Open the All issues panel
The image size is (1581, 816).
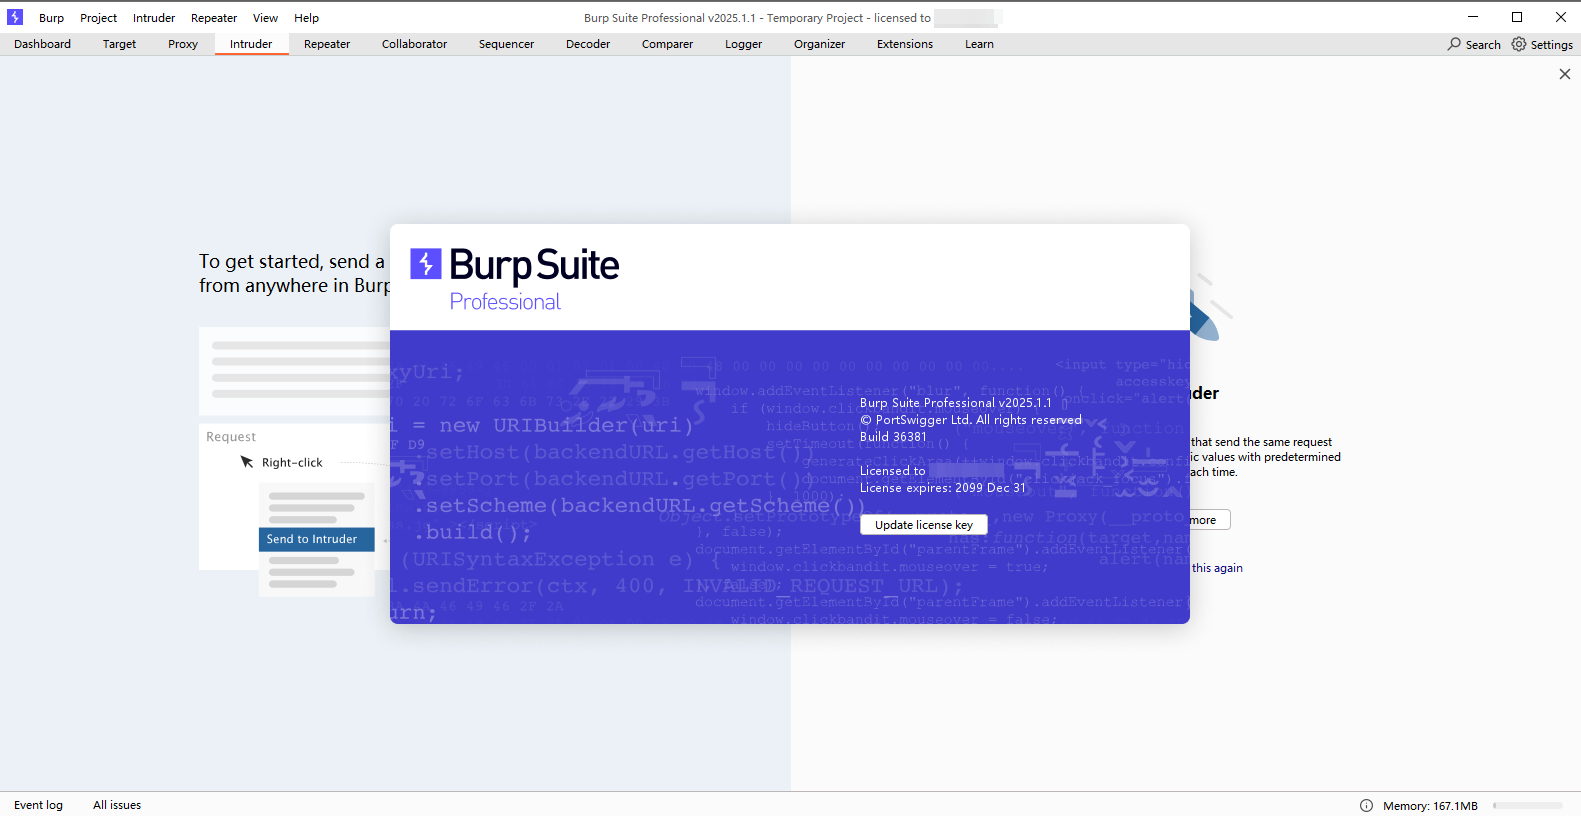[x=117, y=805]
